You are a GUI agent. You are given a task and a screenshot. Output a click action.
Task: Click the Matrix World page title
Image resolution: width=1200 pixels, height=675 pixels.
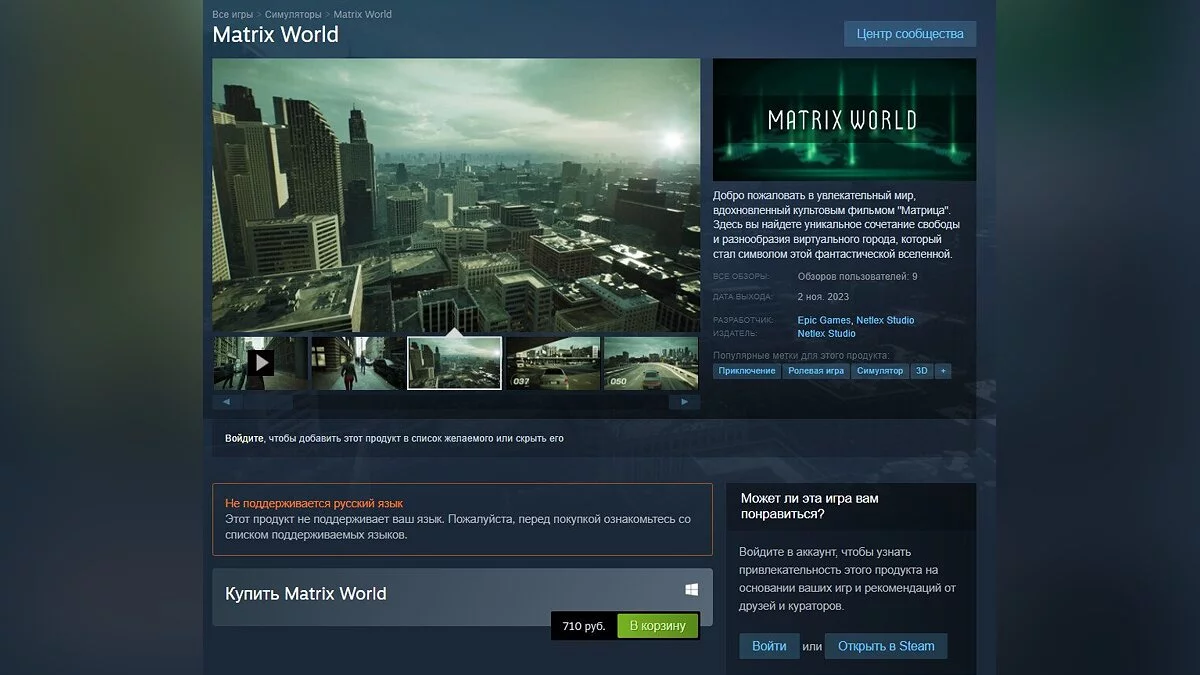276,34
